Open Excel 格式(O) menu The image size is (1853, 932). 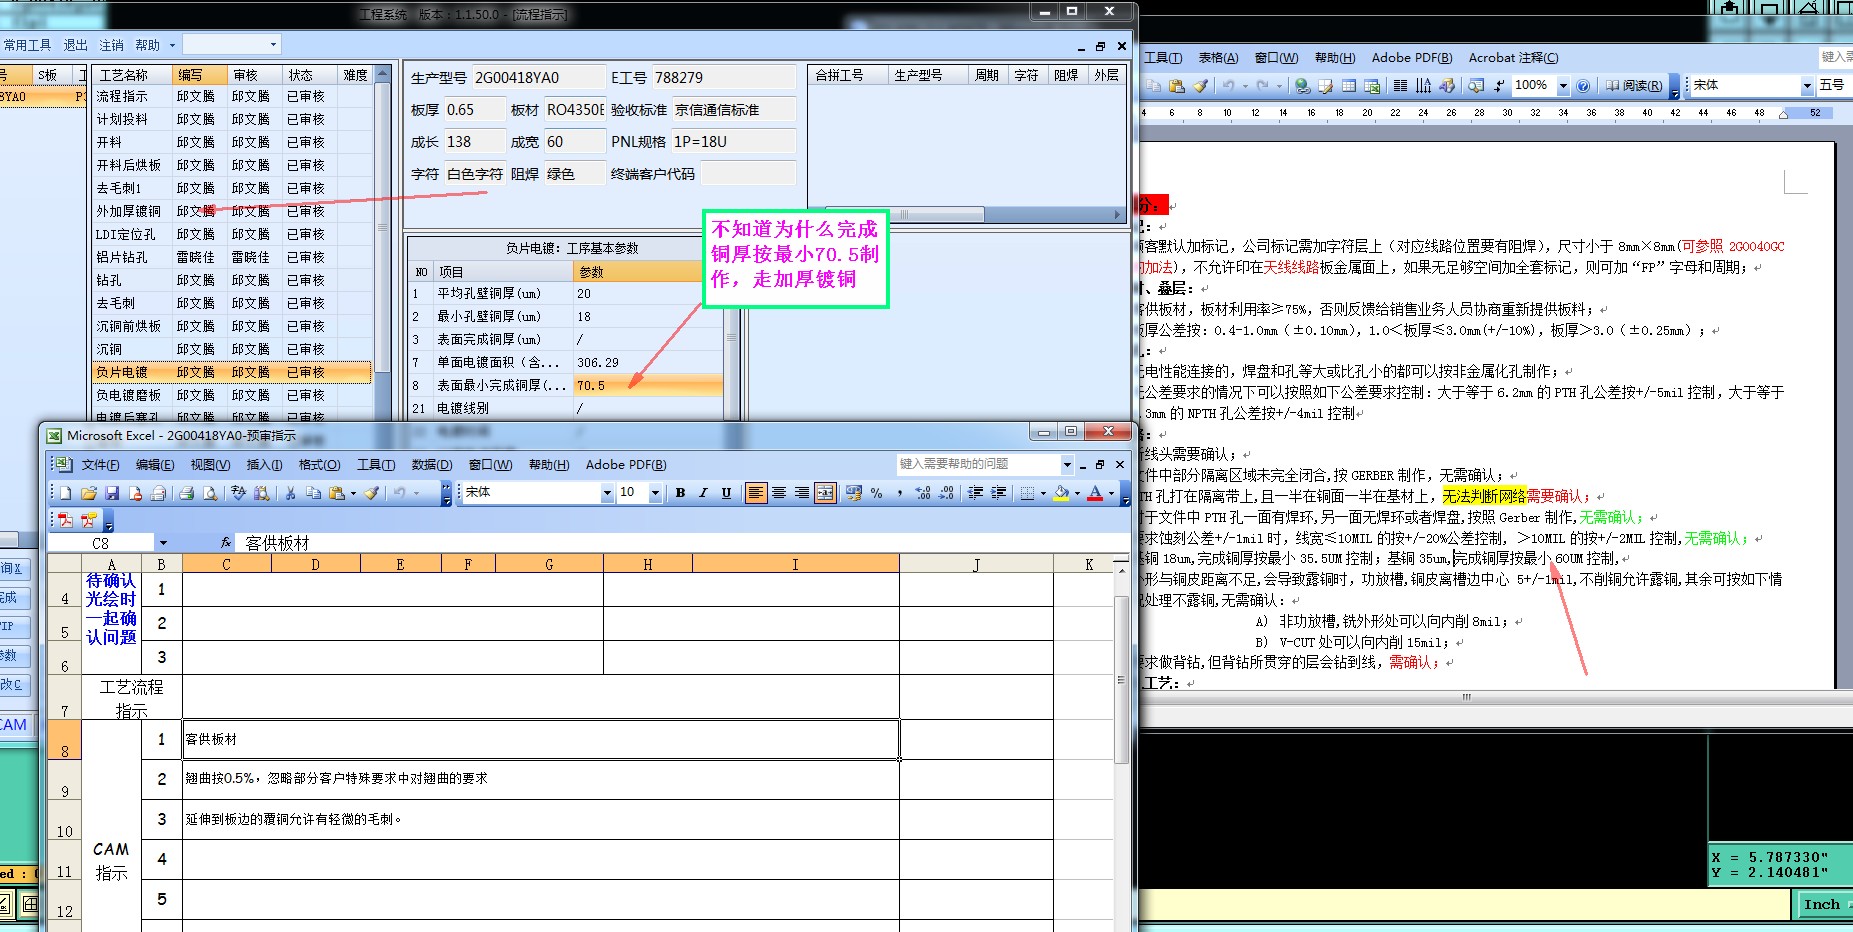319,464
